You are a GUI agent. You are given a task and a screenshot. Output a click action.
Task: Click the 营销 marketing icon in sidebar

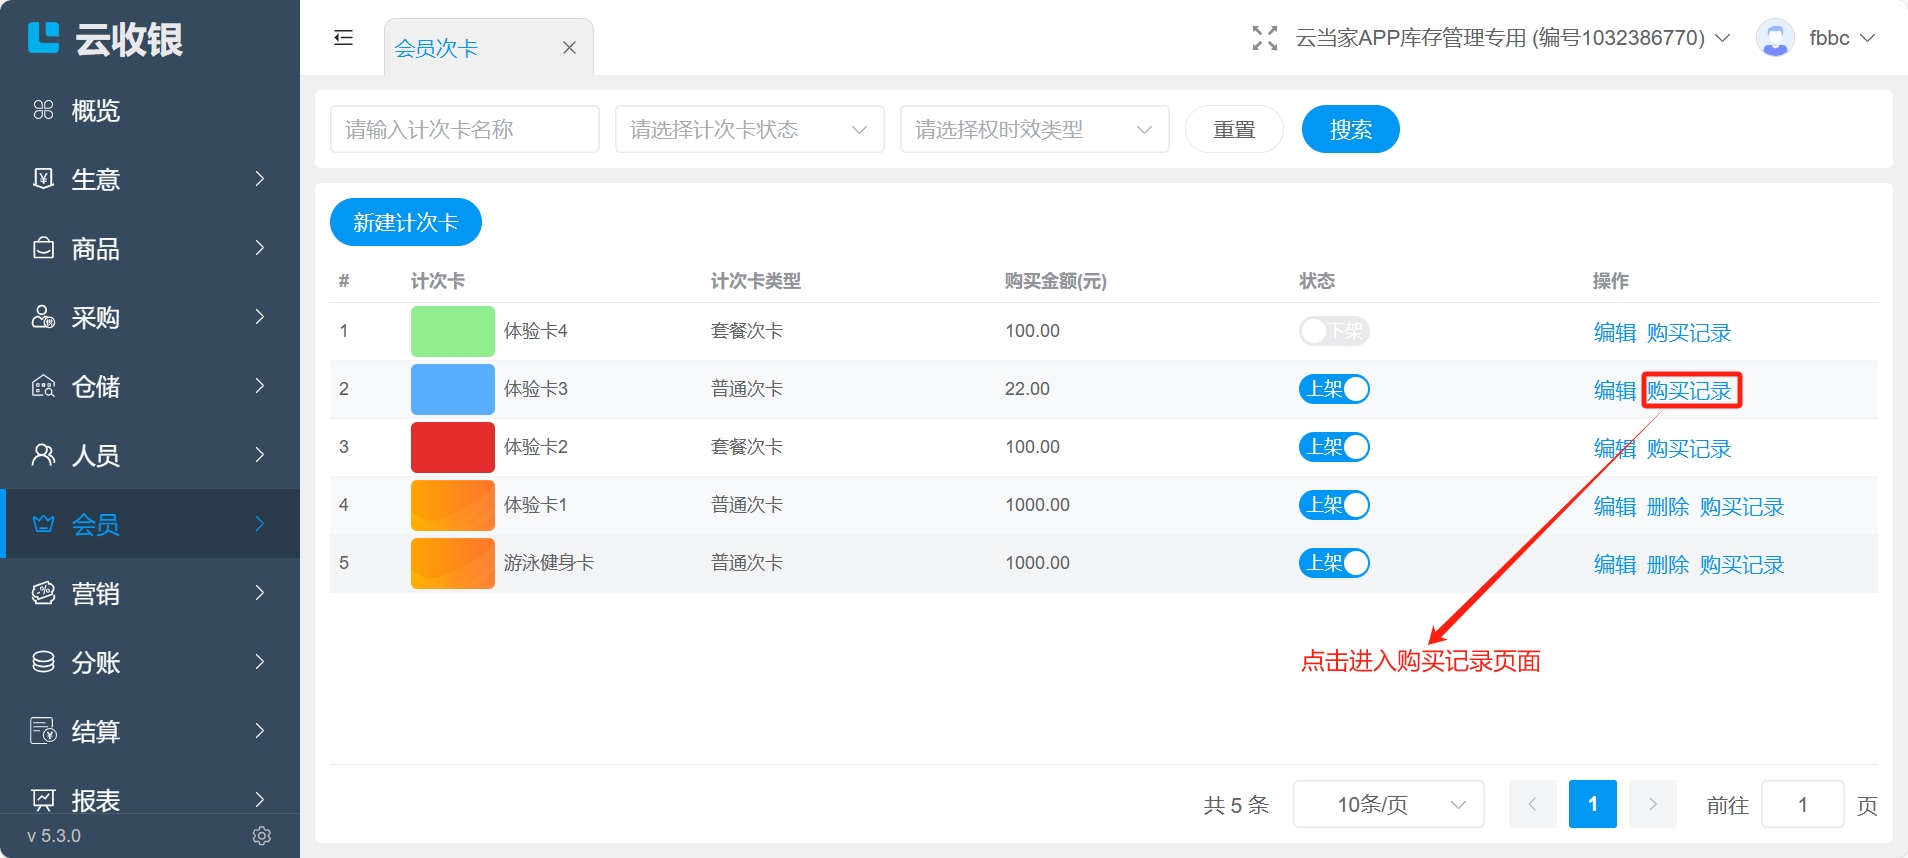43,593
